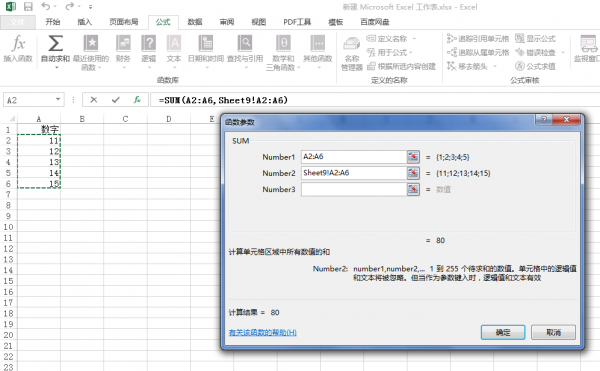Switch to the Review (审阅) tab

(227, 22)
